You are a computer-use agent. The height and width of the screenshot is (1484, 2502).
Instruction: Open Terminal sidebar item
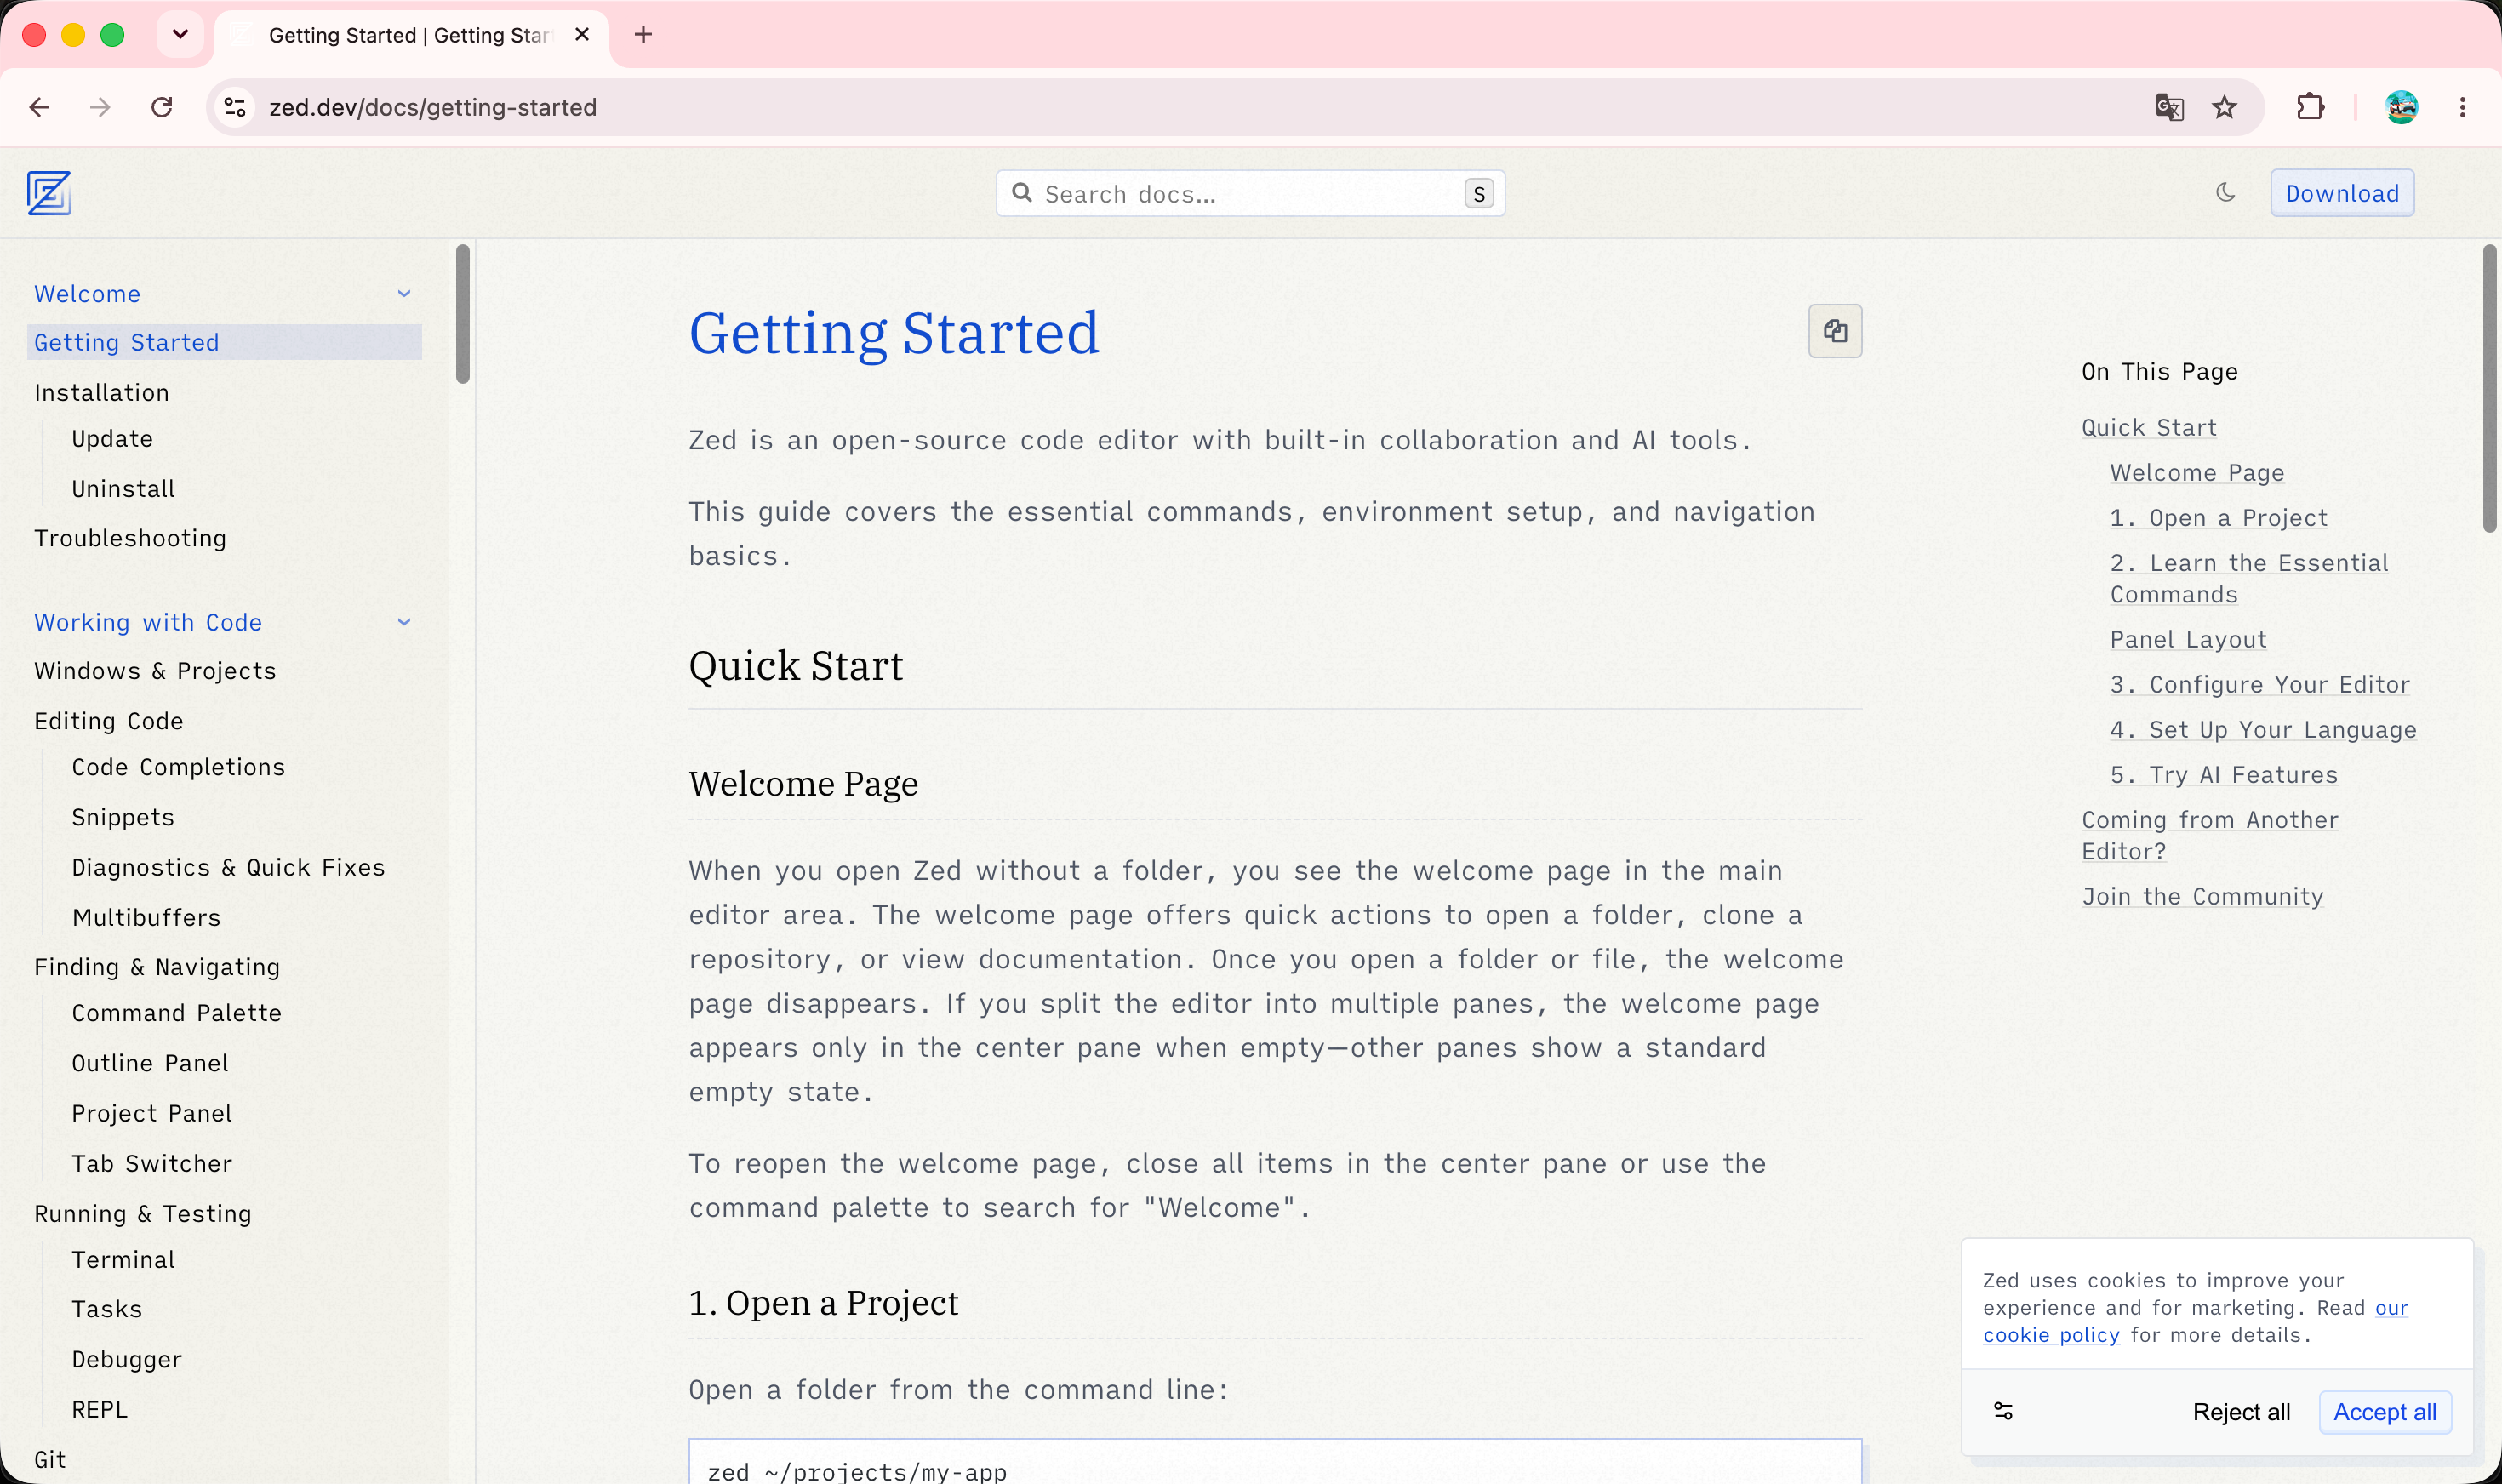point(123,1259)
